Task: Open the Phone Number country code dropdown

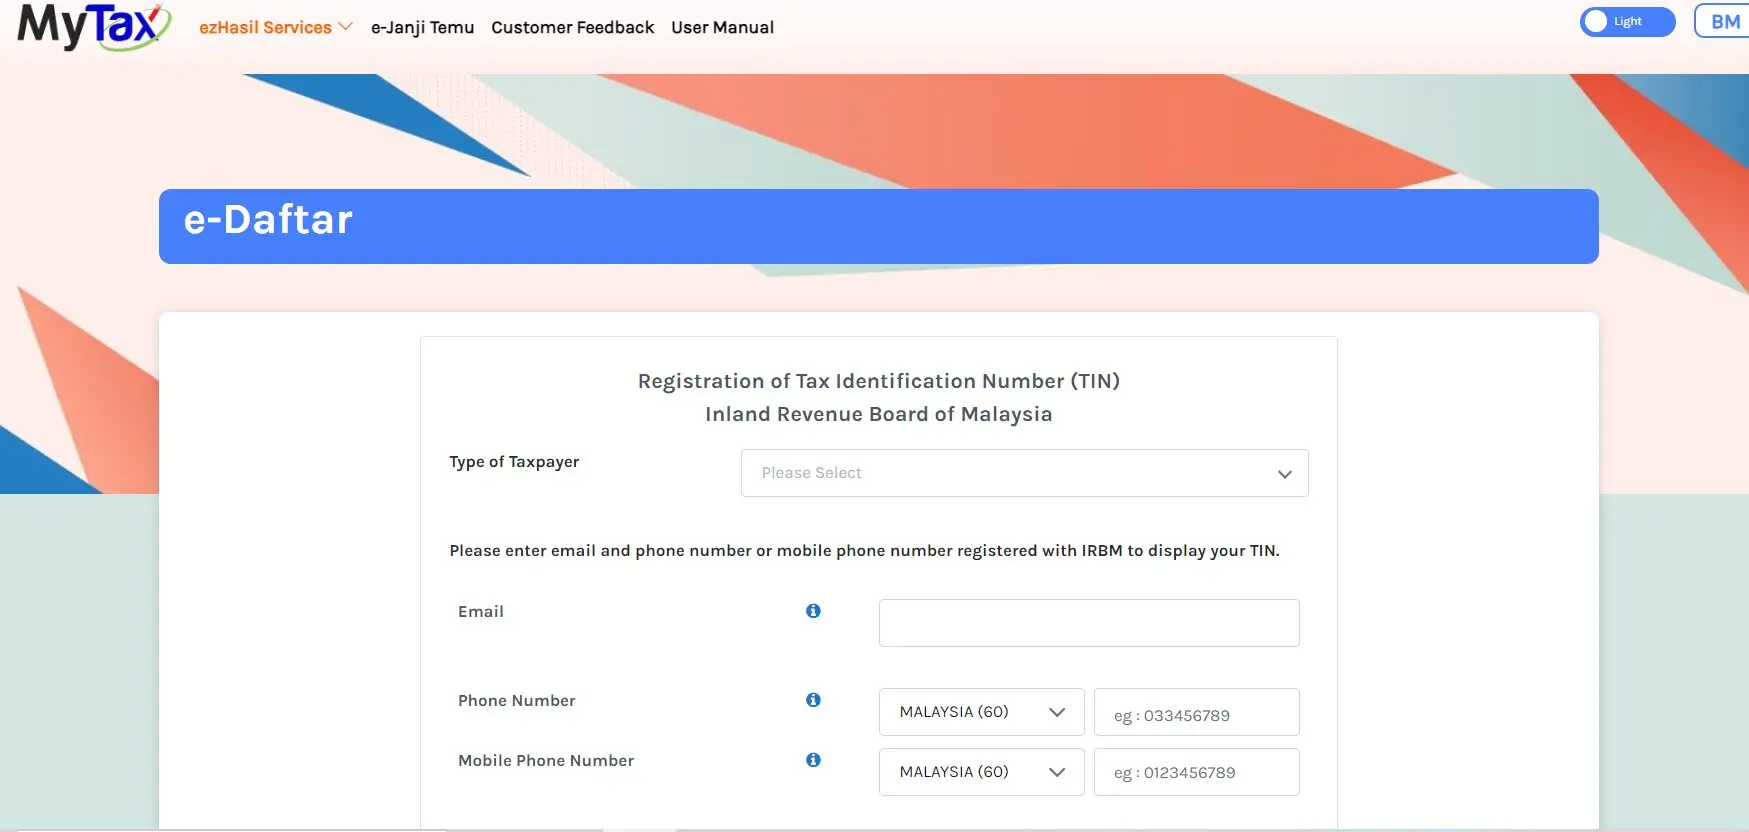Action: tap(981, 712)
